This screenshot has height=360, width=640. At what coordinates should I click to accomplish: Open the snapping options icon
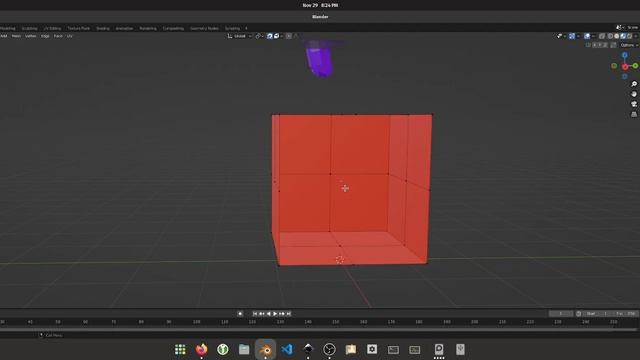[278, 36]
